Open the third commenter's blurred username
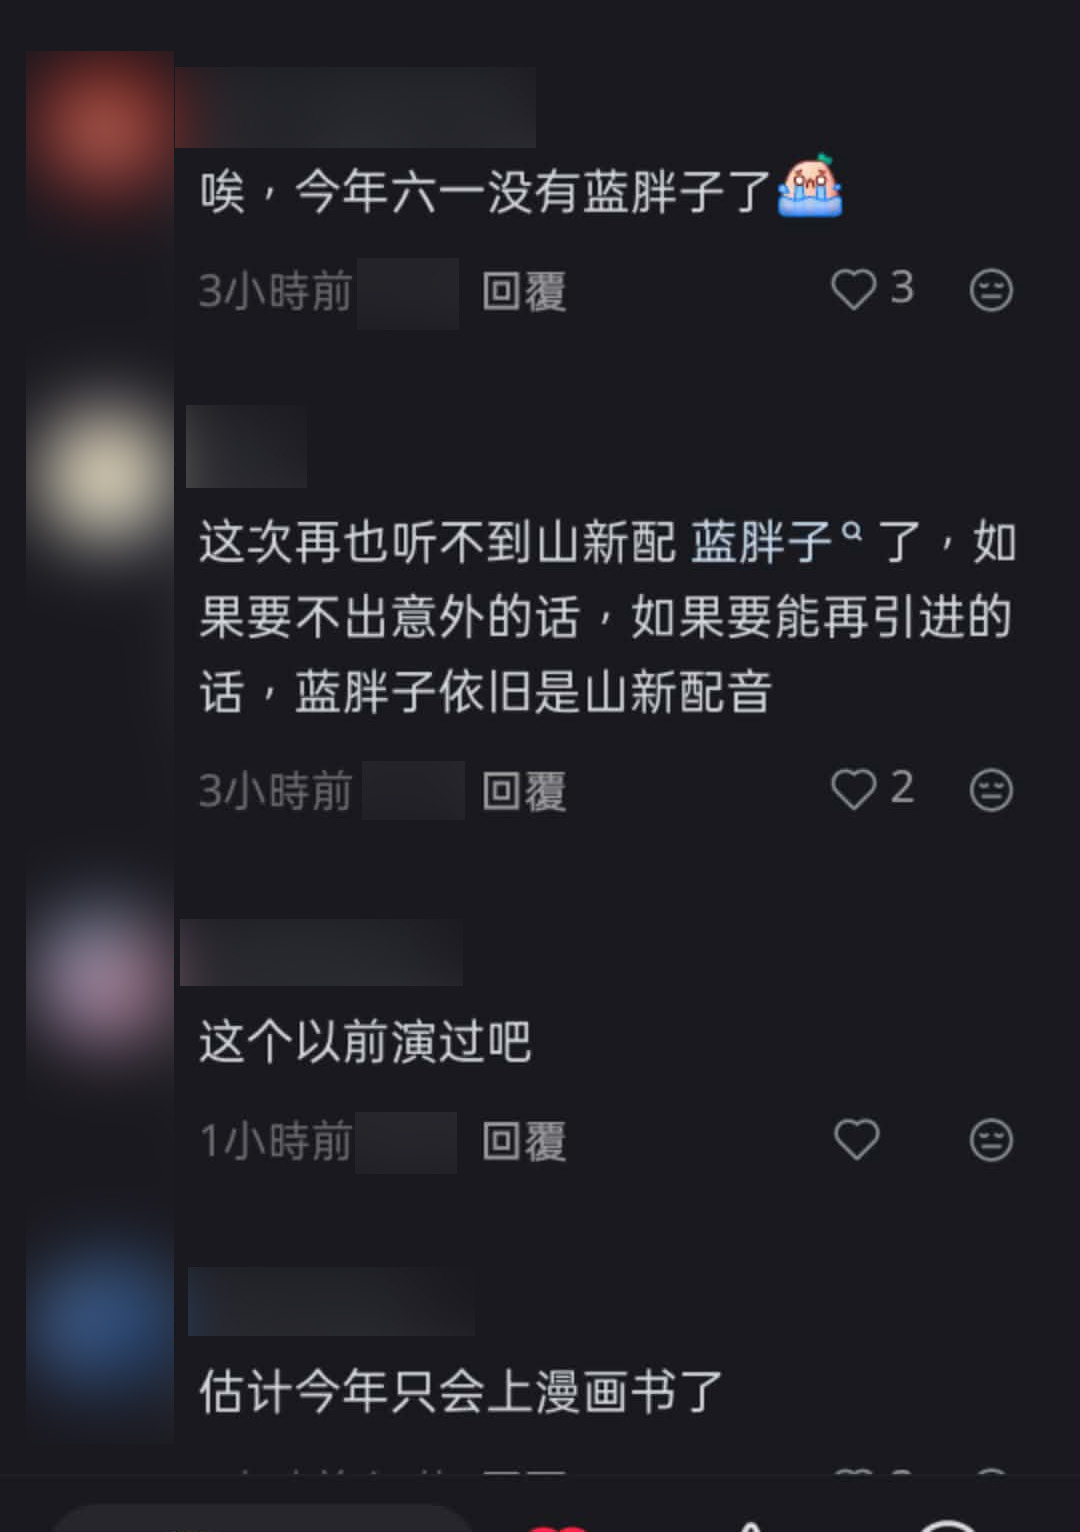1080x1532 pixels. 321,954
